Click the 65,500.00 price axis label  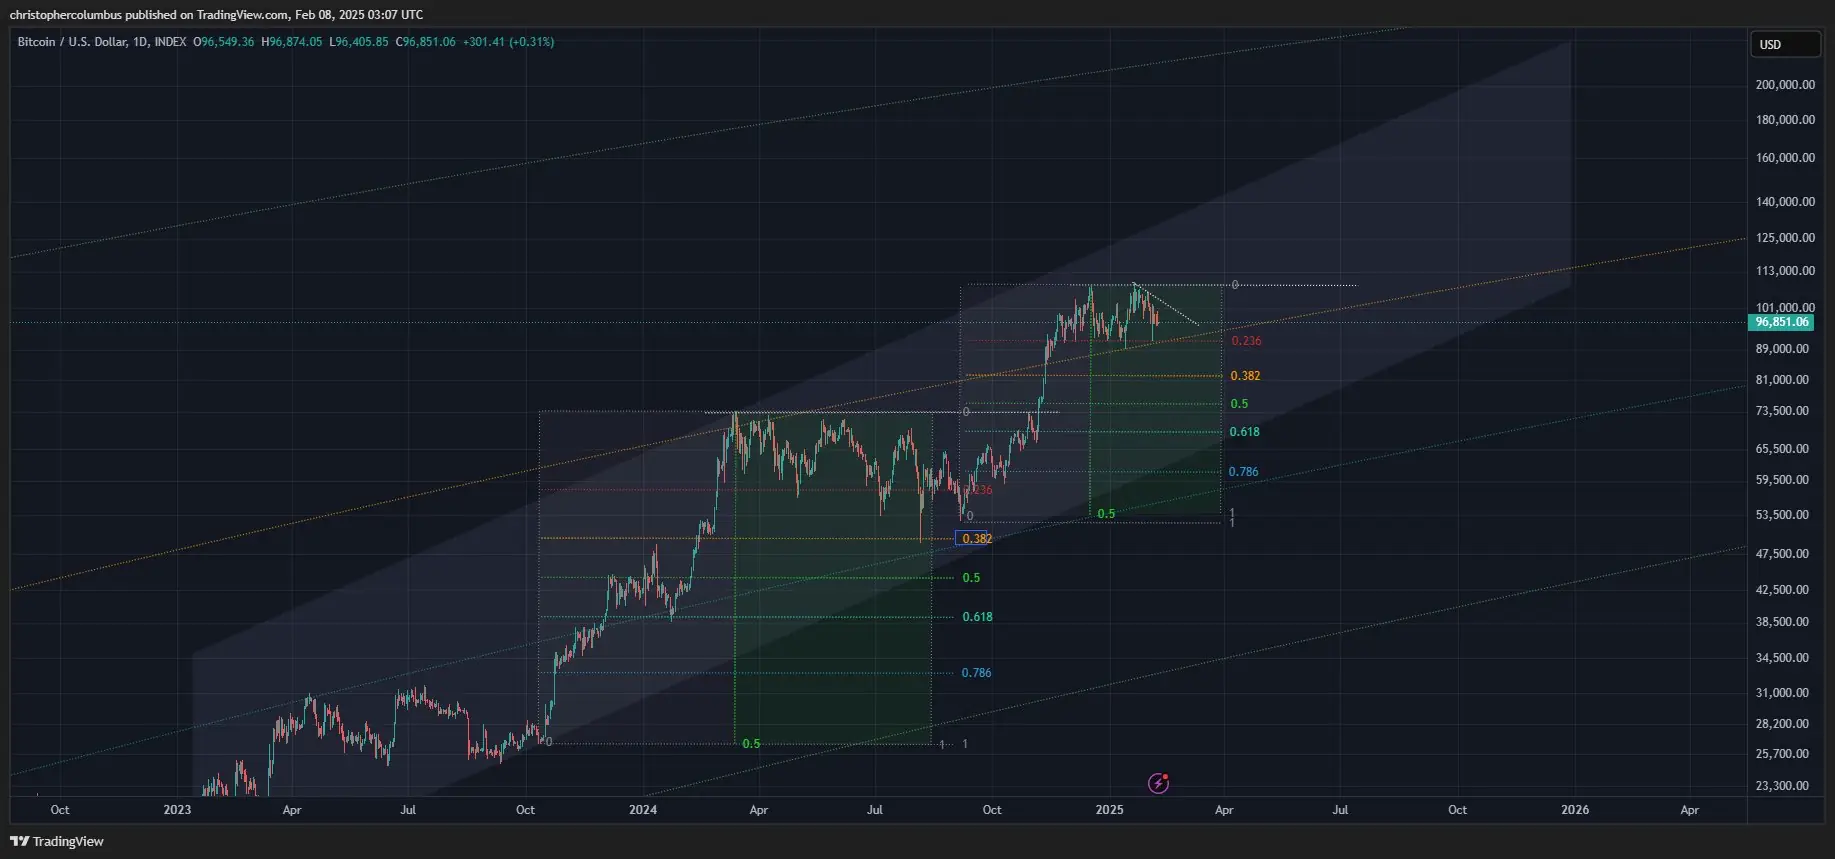[x=1782, y=449]
